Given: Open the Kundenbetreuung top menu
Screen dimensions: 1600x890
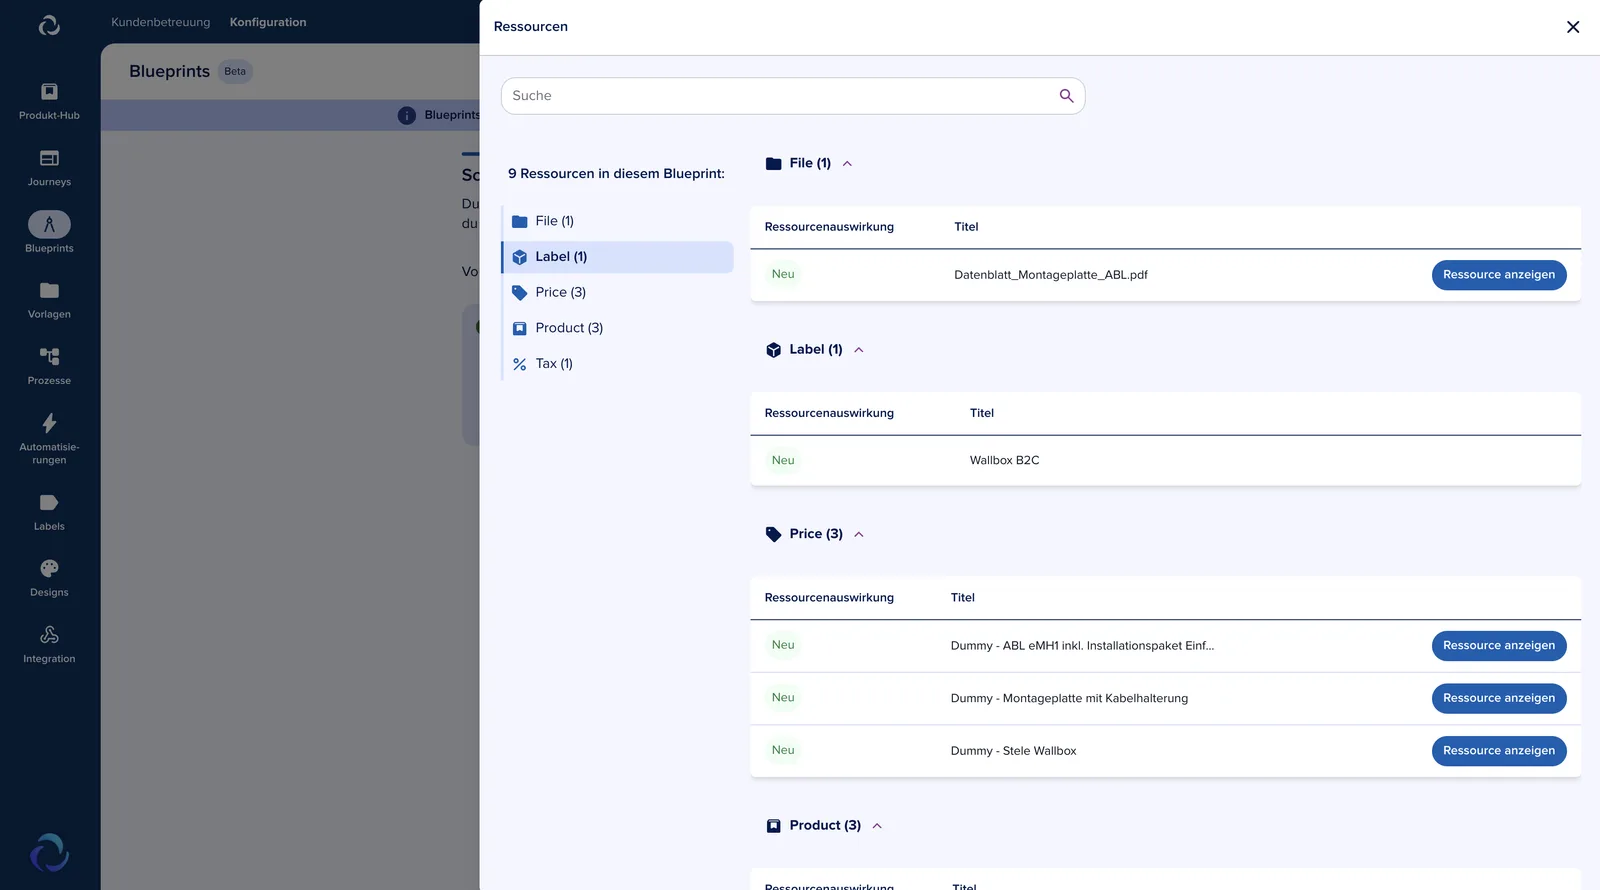Looking at the screenshot, I should pyautogui.click(x=160, y=22).
